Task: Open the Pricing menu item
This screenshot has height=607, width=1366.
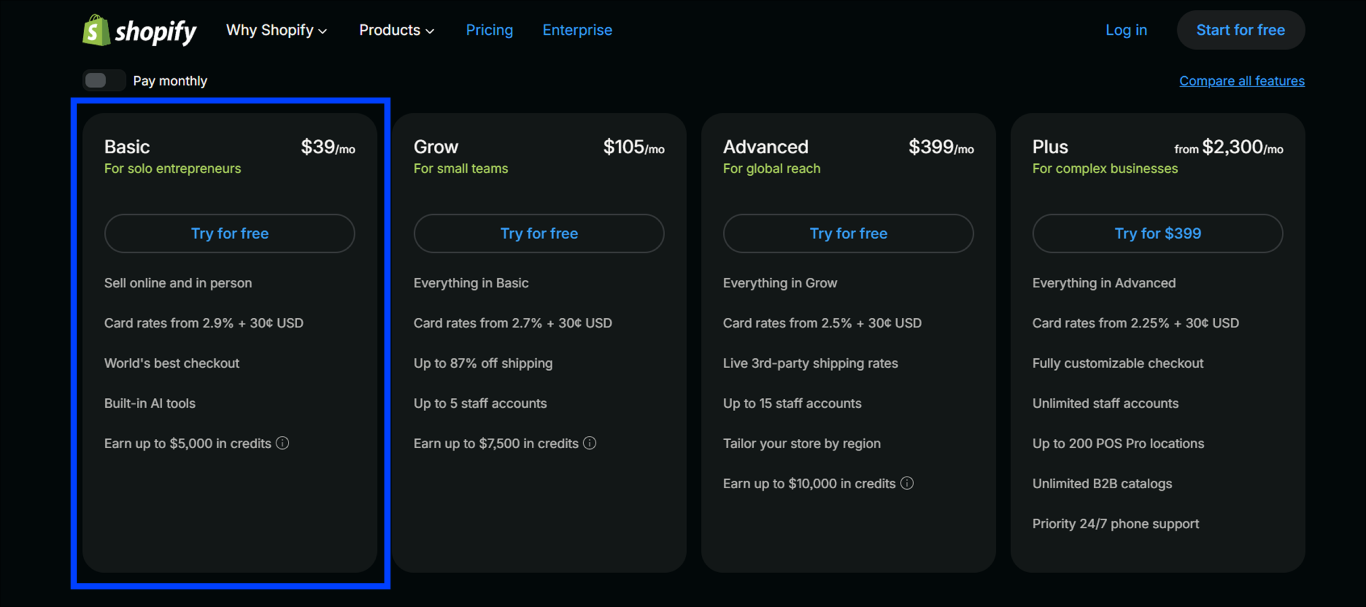Action: [x=489, y=30]
